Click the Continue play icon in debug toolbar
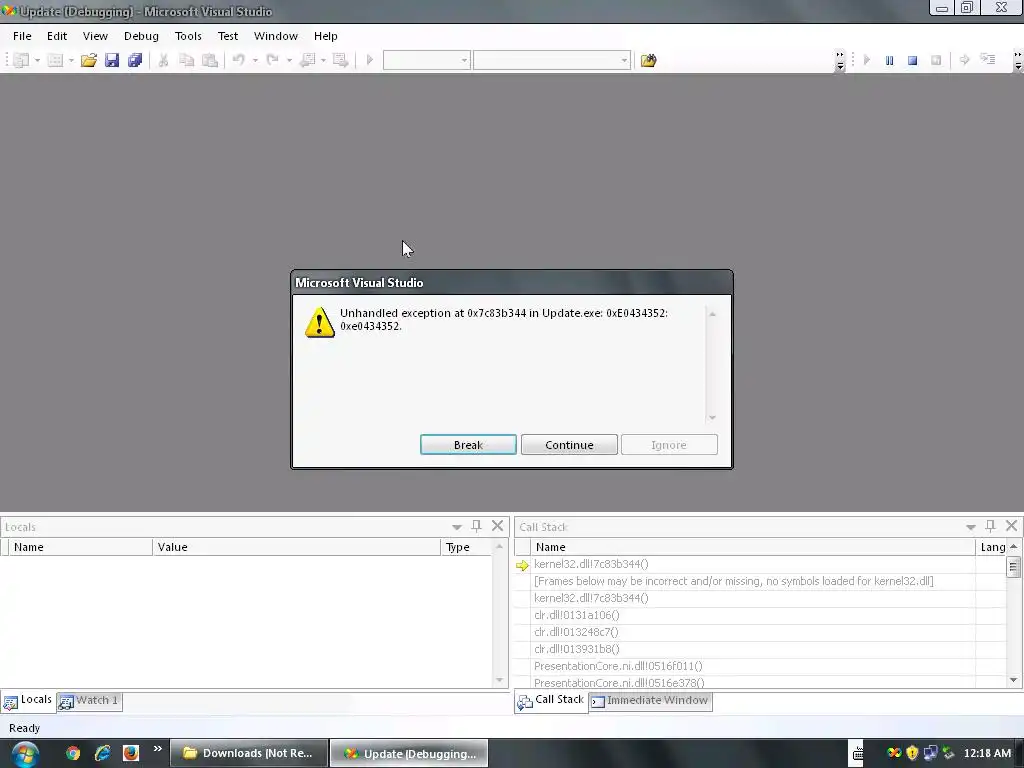This screenshot has height=768, width=1024. (867, 60)
